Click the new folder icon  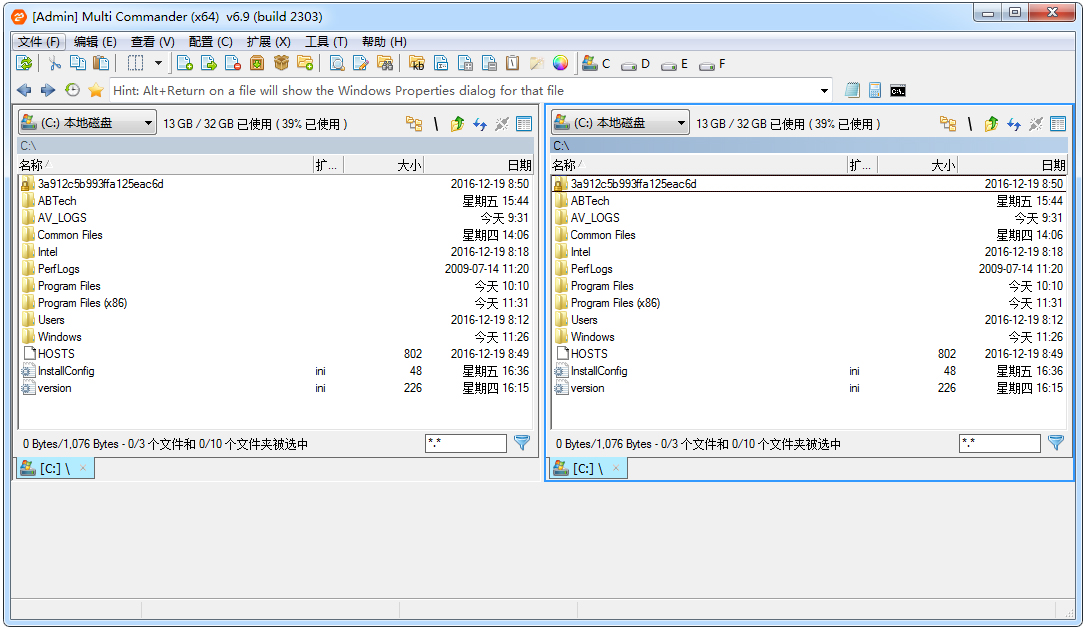pyautogui.click(x=305, y=64)
